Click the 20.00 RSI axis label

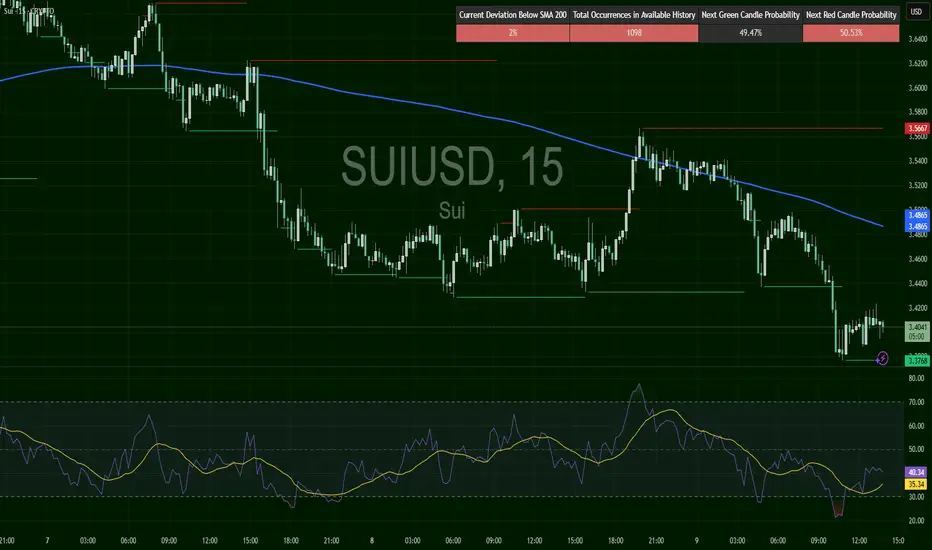916,520
